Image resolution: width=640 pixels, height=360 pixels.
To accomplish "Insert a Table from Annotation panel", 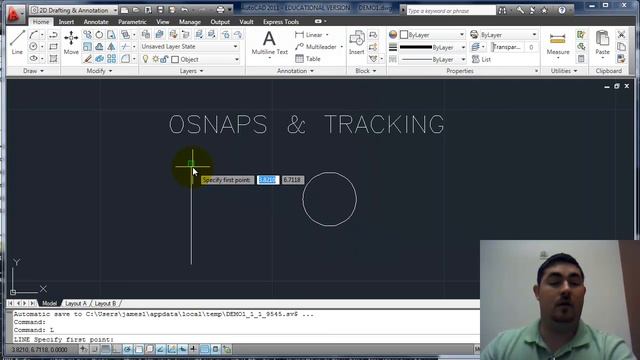I will (308, 59).
